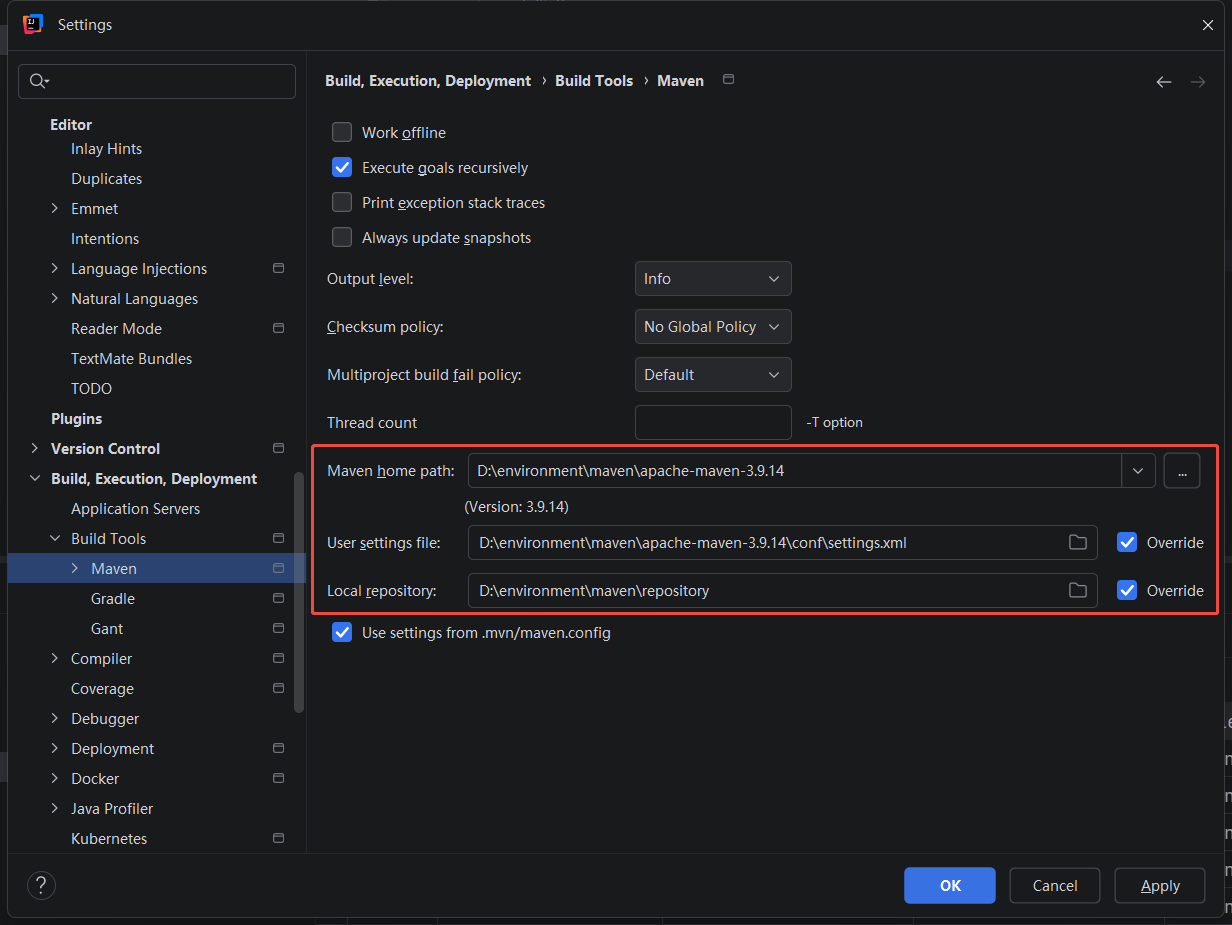Click Cancel to discard changes
Viewport: 1232px width, 925px height.
tap(1055, 885)
